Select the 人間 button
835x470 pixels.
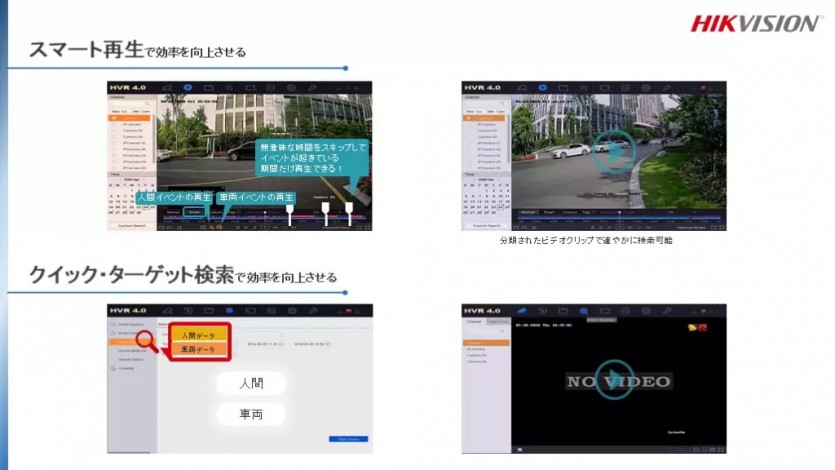[251, 383]
